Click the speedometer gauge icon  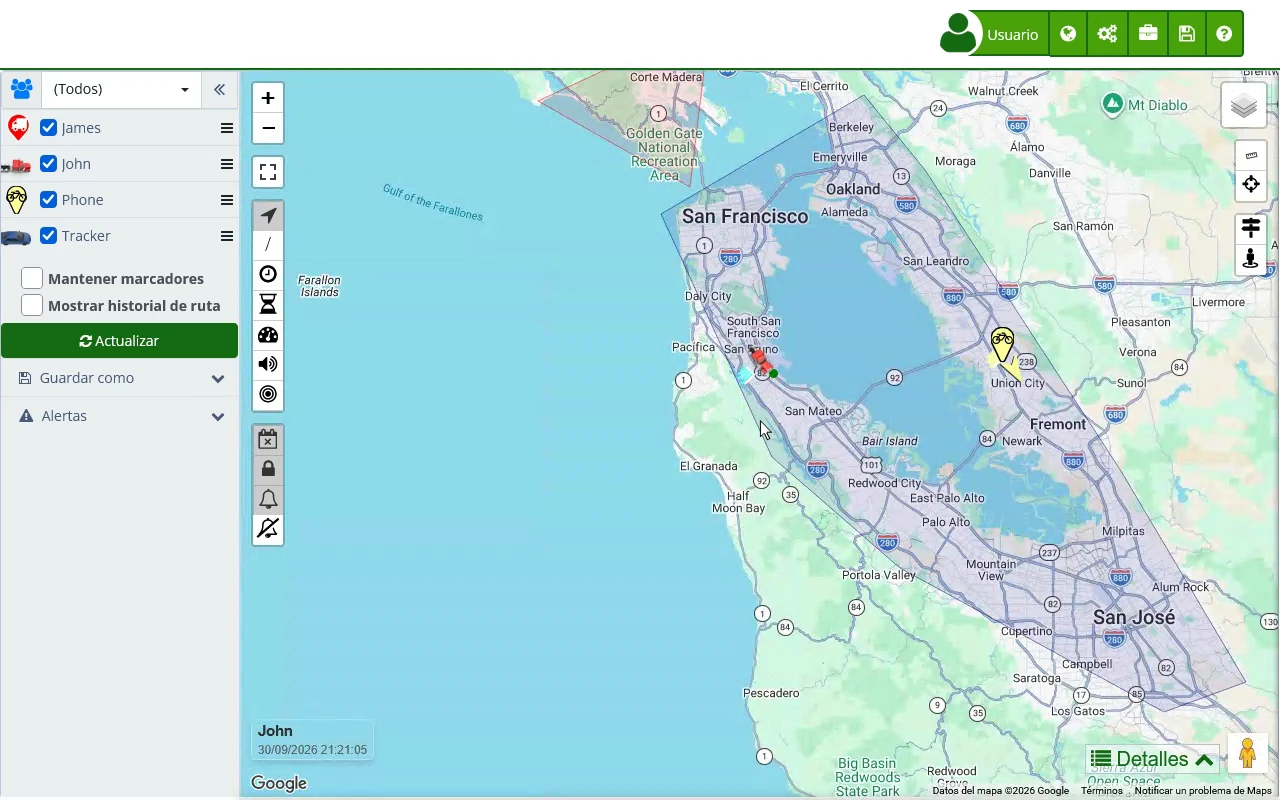(268, 335)
